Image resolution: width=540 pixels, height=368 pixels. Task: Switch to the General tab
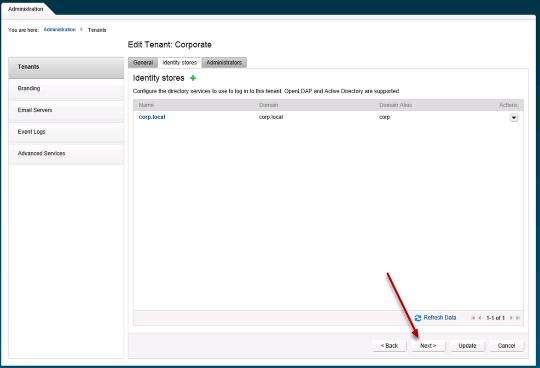tap(143, 63)
